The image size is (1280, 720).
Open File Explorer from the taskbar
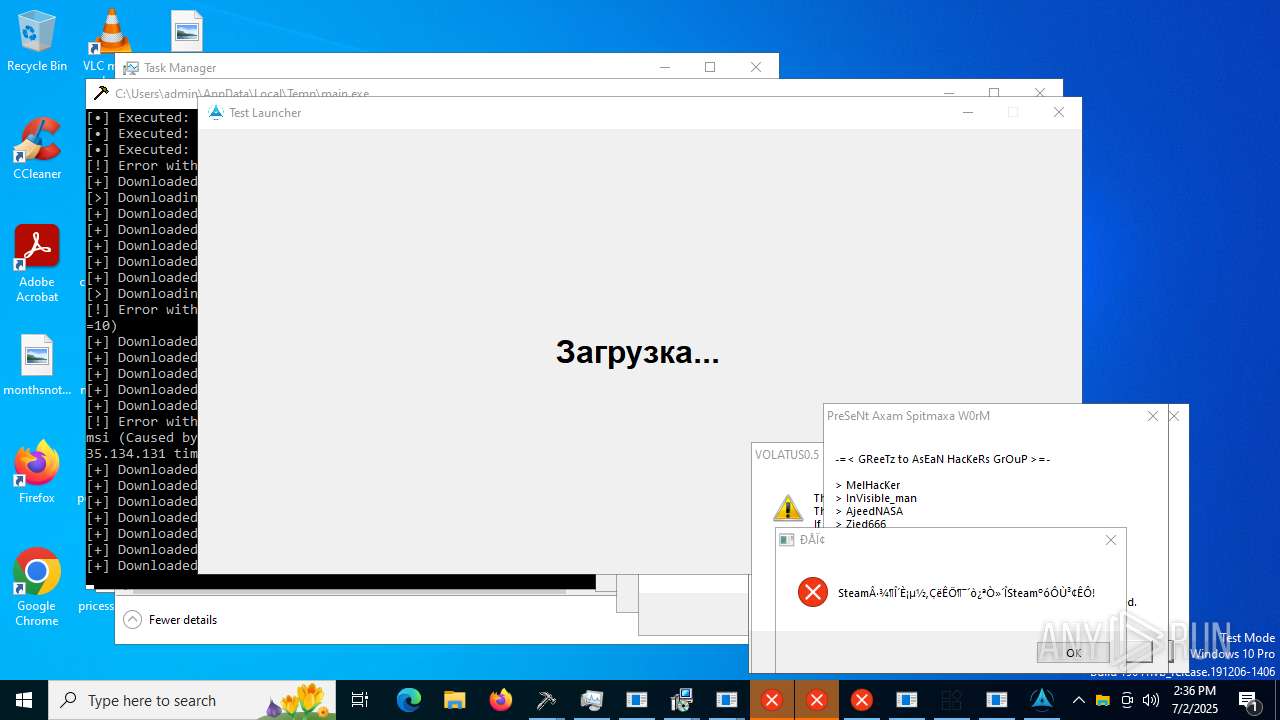pyautogui.click(x=454, y=700)
